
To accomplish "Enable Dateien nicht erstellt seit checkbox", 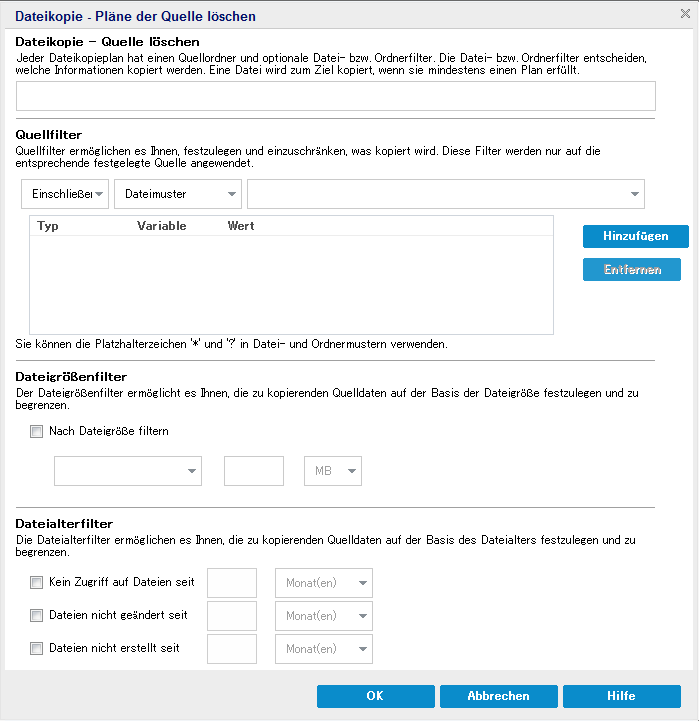I will point(37,648).
